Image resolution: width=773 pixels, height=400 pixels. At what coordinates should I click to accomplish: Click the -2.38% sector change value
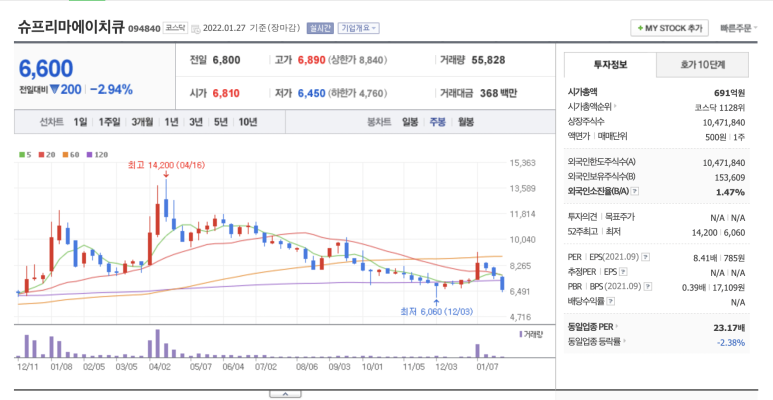click(731, 342)
